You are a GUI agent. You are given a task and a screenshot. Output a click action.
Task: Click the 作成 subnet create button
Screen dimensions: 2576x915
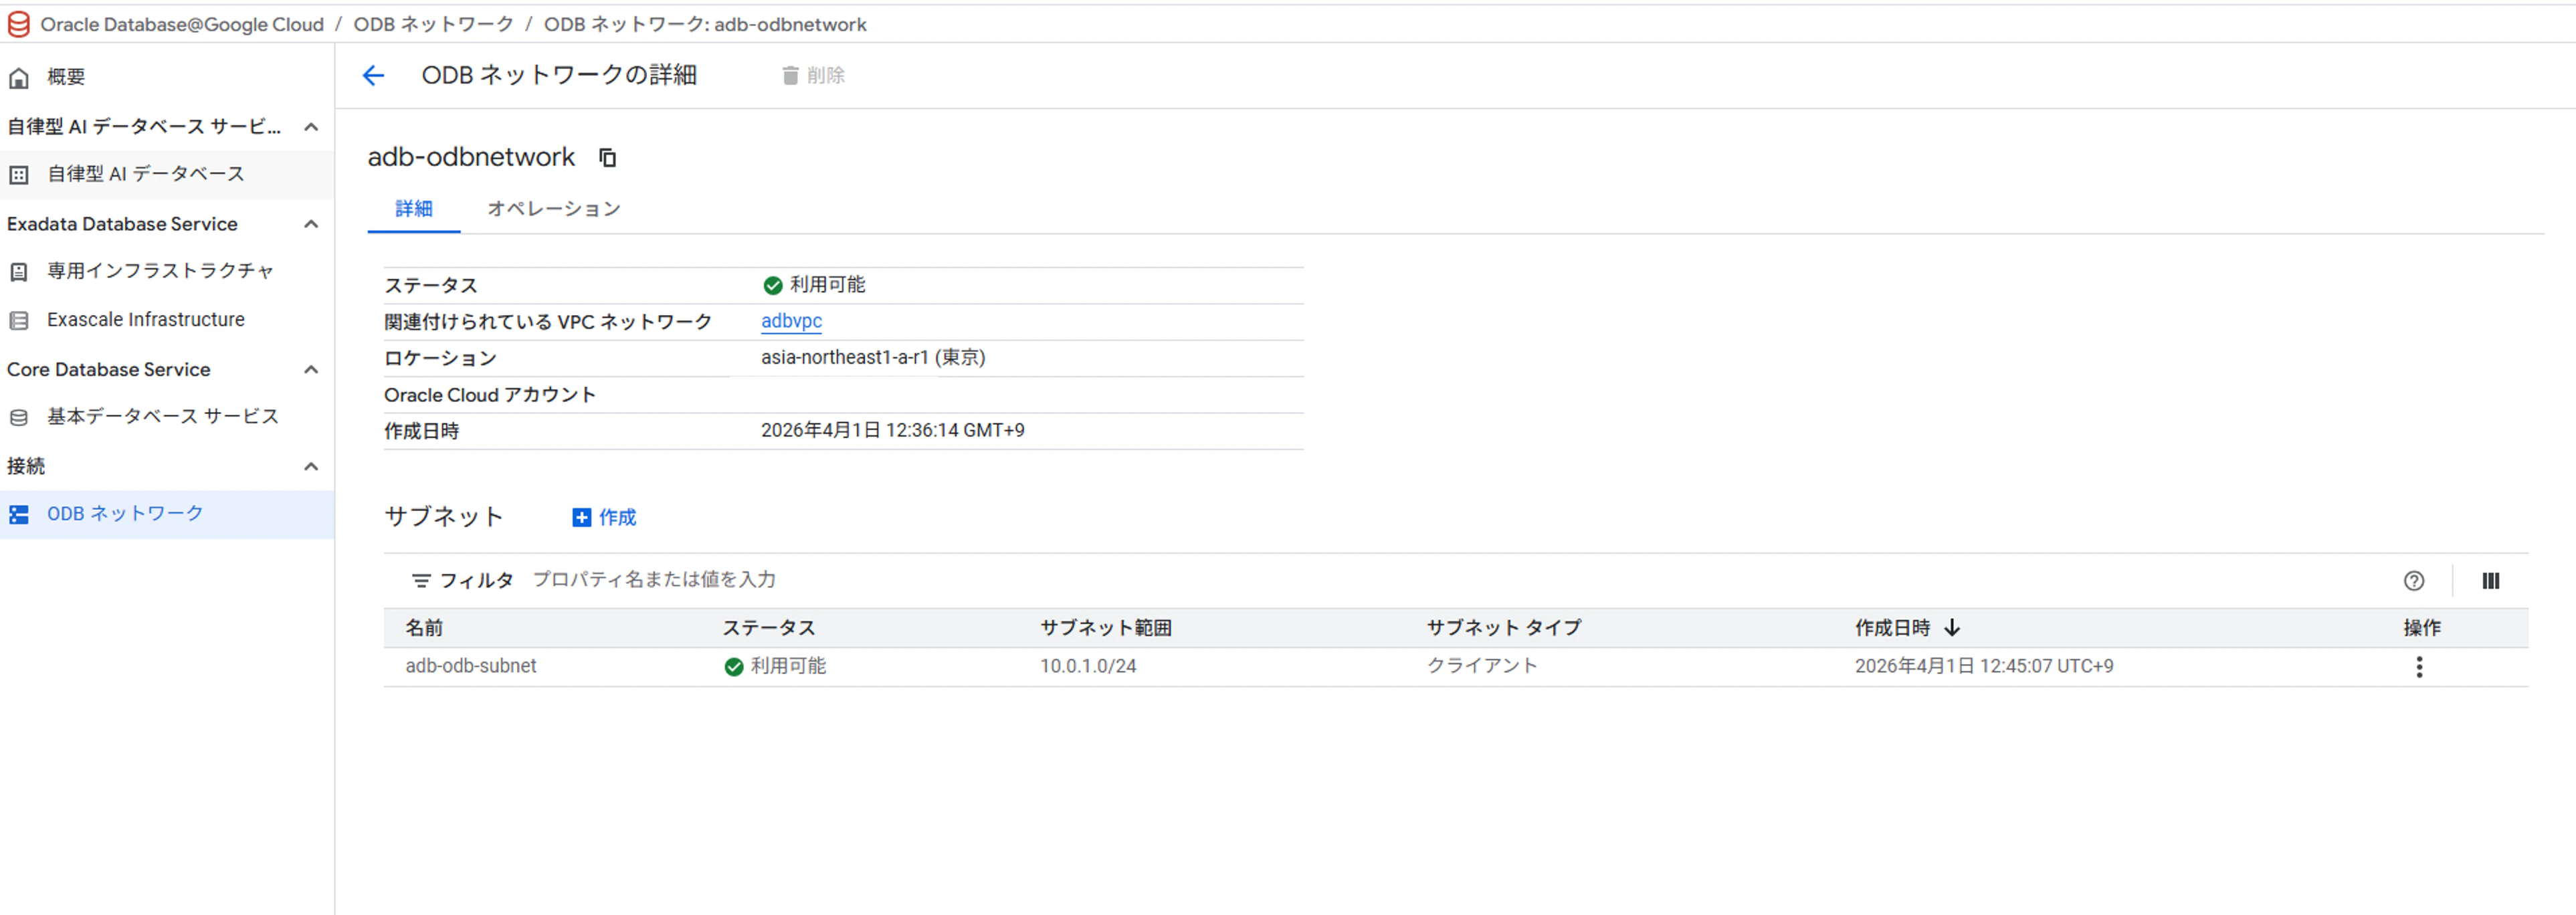(x=605, y=517)
